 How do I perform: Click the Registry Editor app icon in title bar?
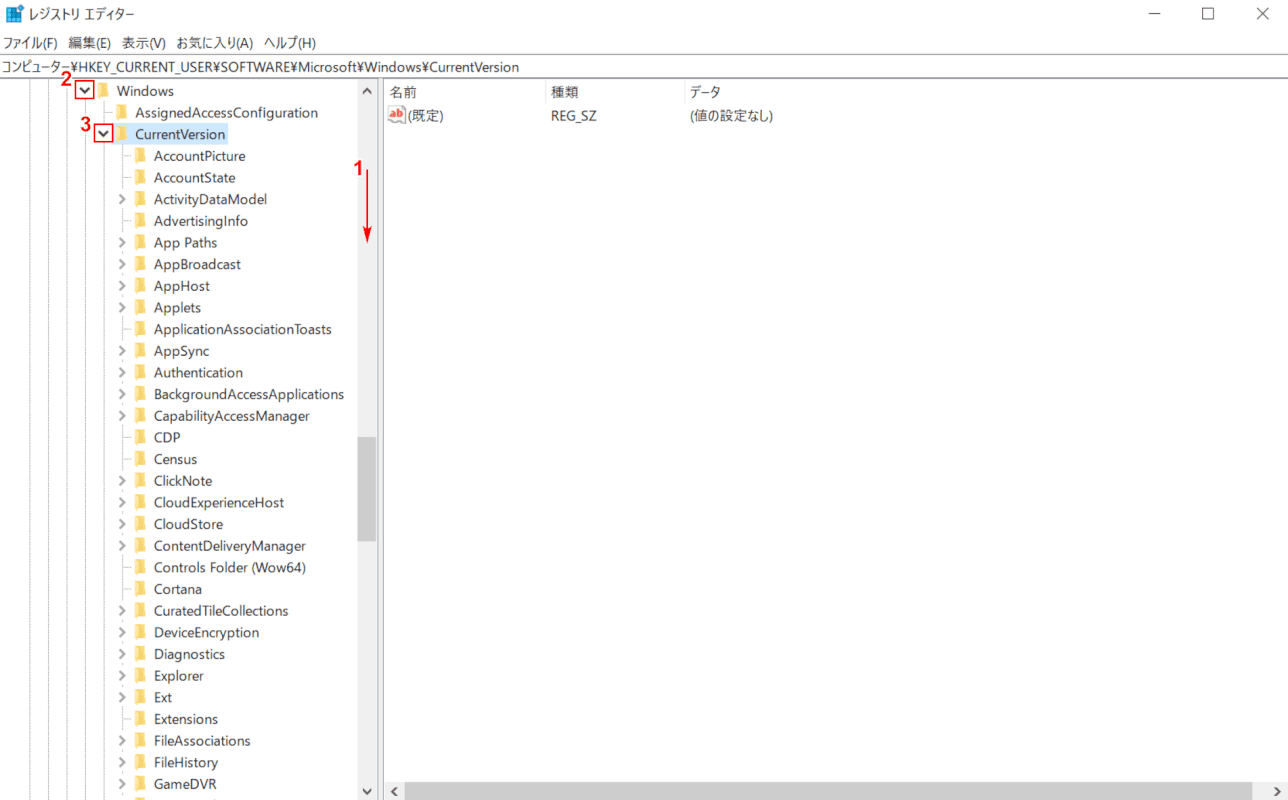pos(15,14)
